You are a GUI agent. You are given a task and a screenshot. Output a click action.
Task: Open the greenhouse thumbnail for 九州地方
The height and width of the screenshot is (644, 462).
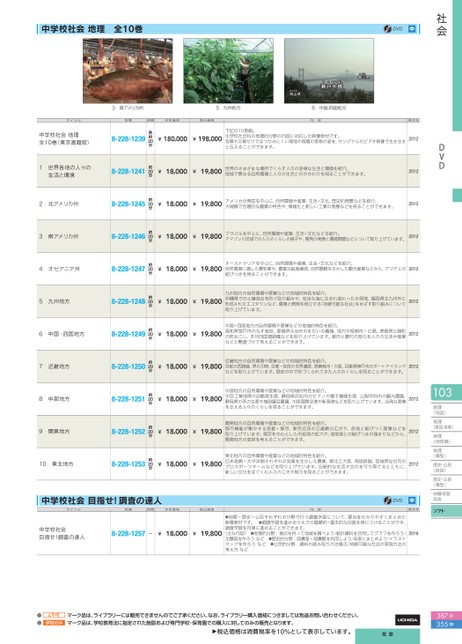228,71
